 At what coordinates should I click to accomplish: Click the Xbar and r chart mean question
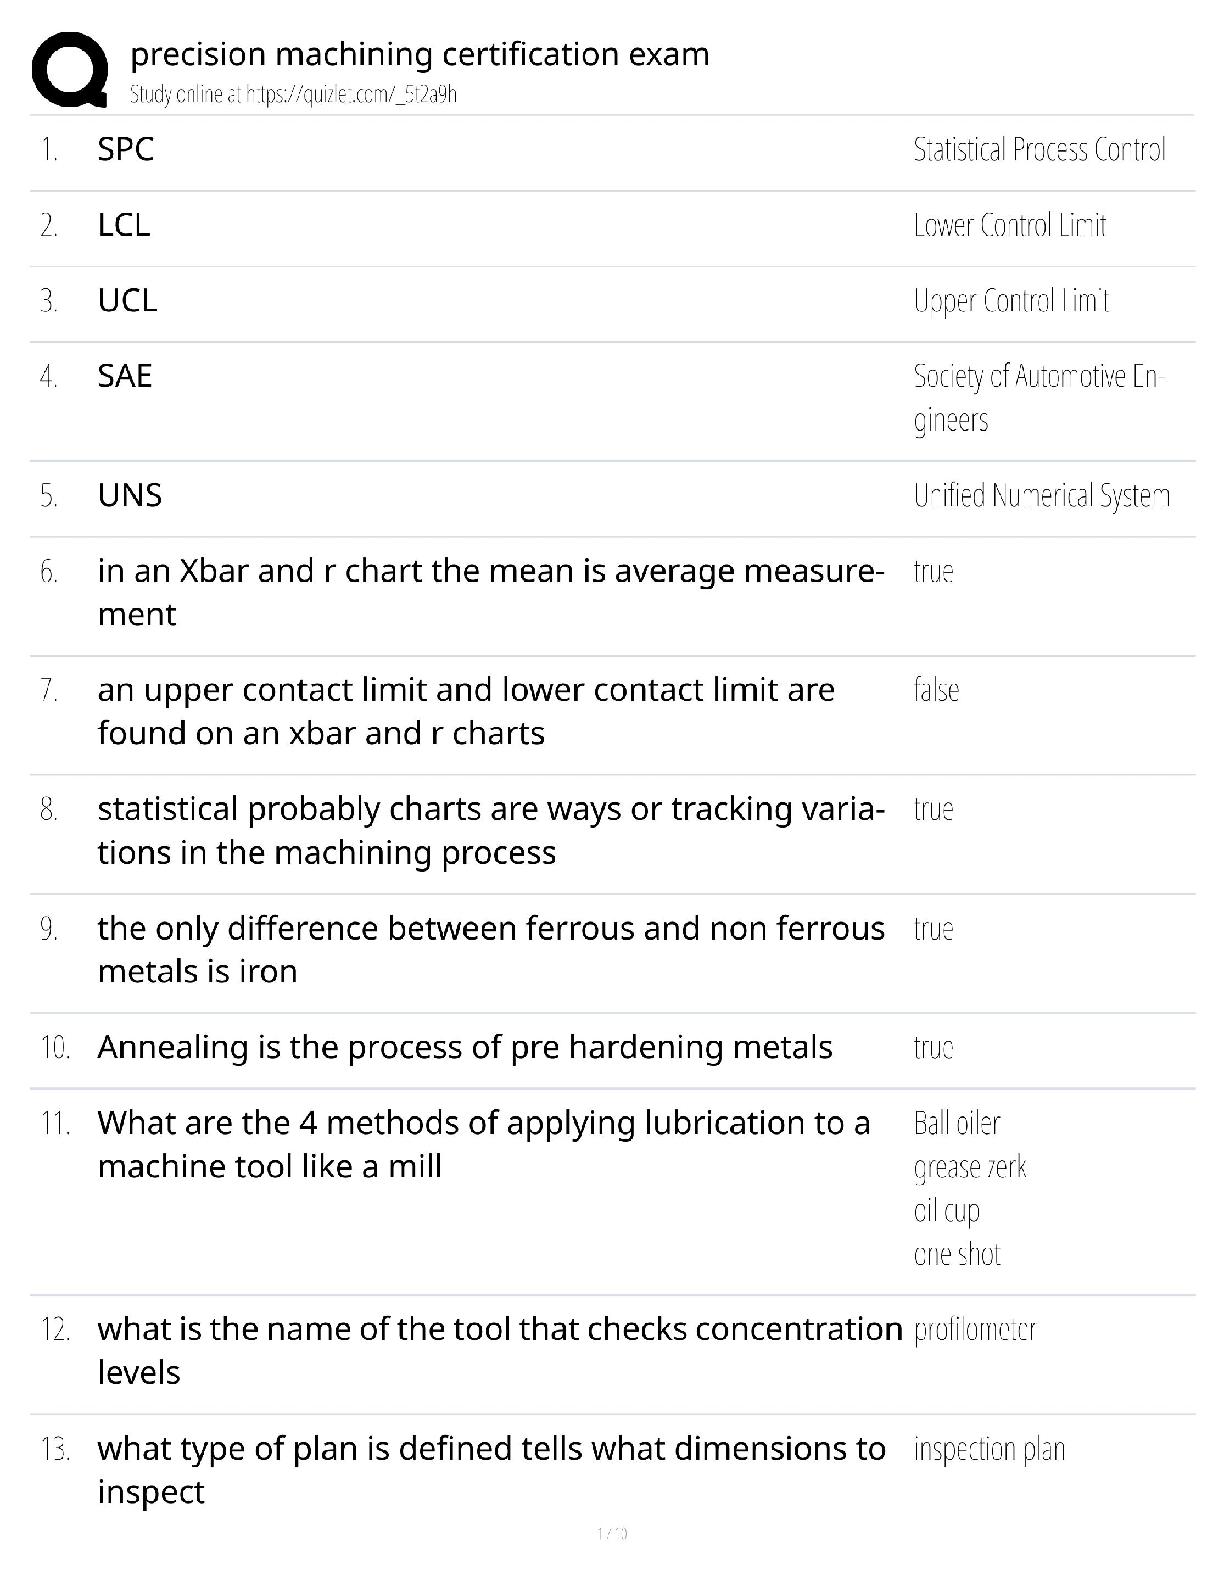(490, 592)
